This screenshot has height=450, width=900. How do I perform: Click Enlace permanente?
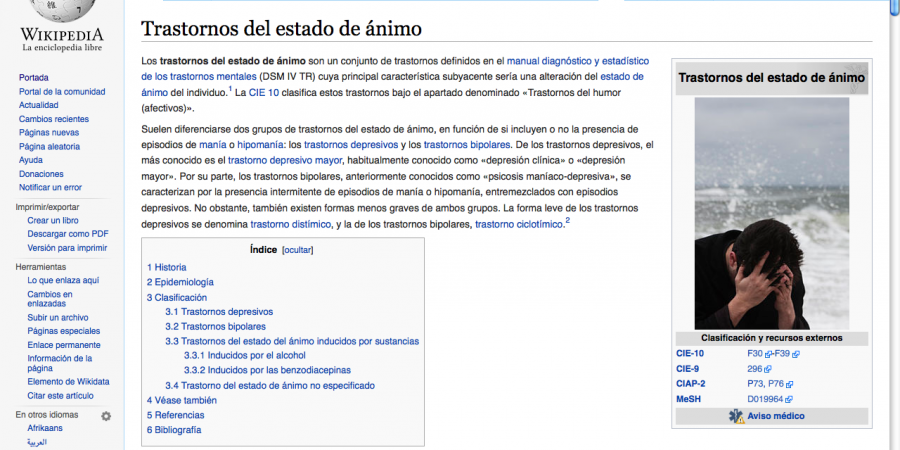click(x=64, y=345)
